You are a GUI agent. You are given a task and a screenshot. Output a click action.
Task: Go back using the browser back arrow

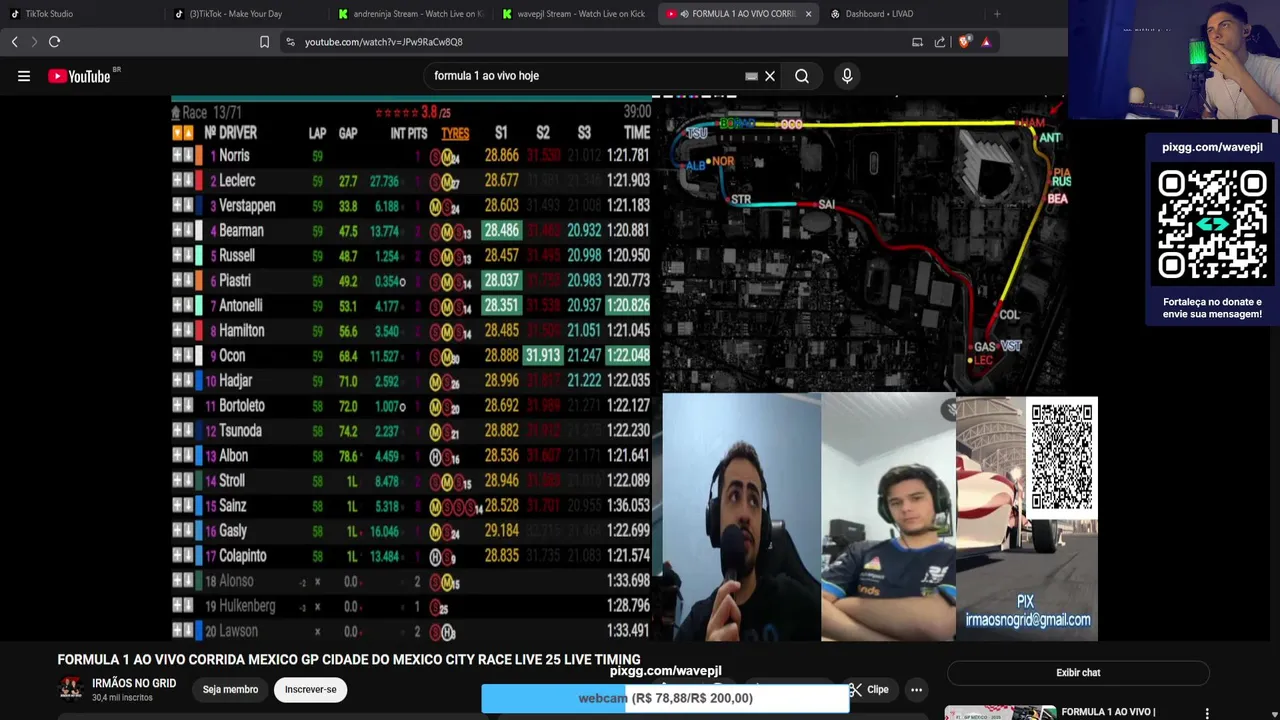[14, 42]
